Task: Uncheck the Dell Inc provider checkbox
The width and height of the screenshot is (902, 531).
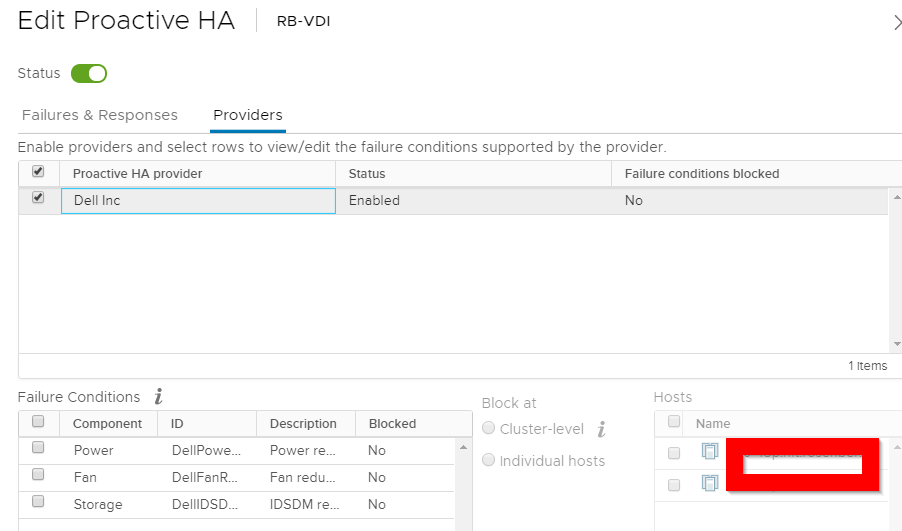Action: [38, 197]
